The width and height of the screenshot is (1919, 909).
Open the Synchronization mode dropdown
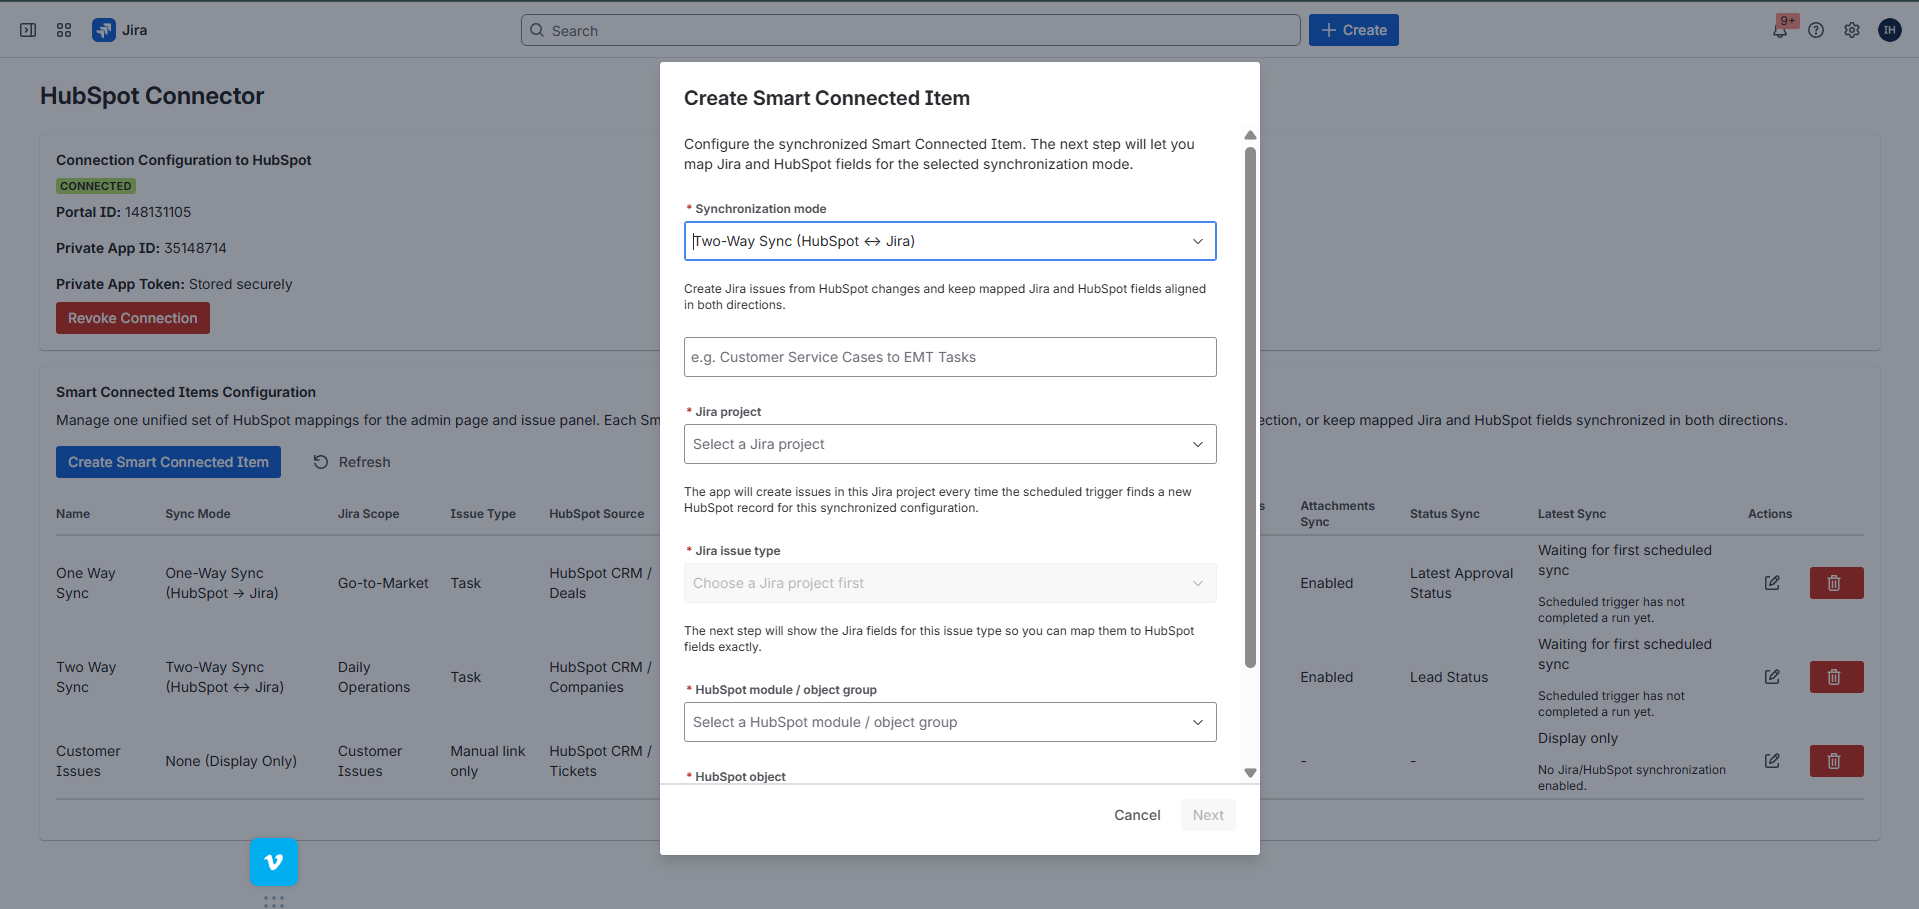[949, 241]
